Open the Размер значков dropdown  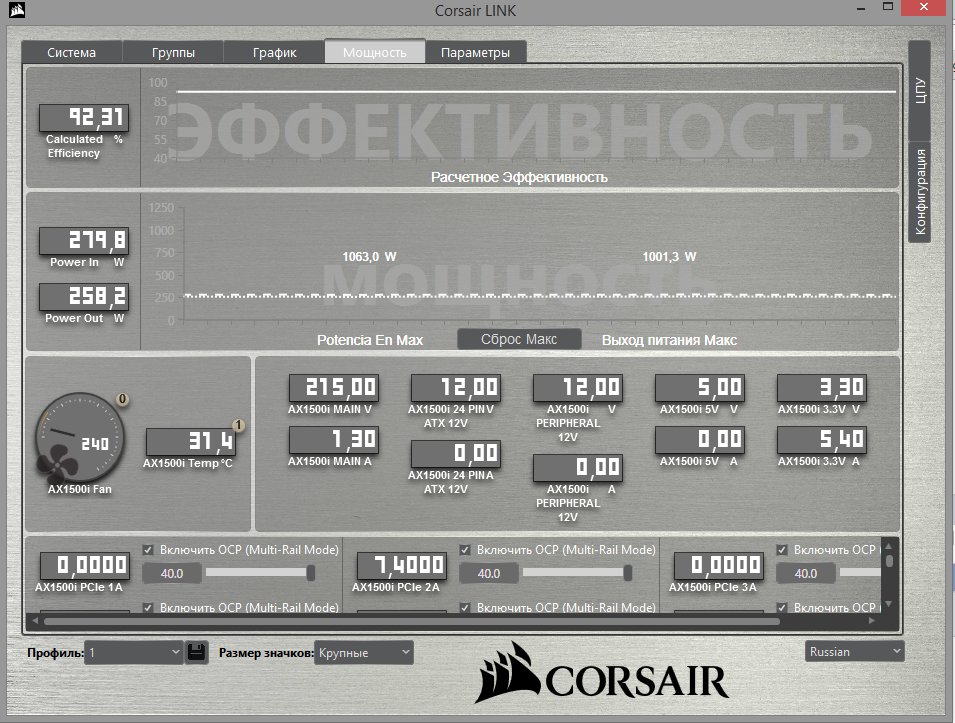(x=364, y=652)
